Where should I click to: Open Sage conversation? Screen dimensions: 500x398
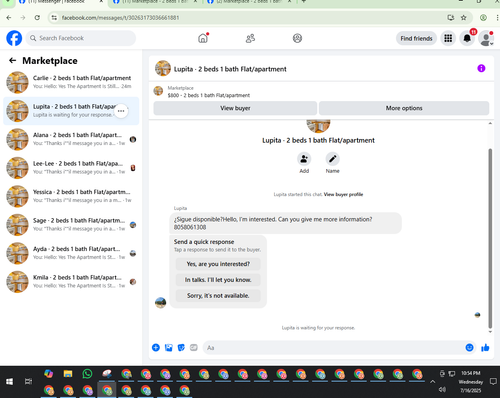click(71, 225)
